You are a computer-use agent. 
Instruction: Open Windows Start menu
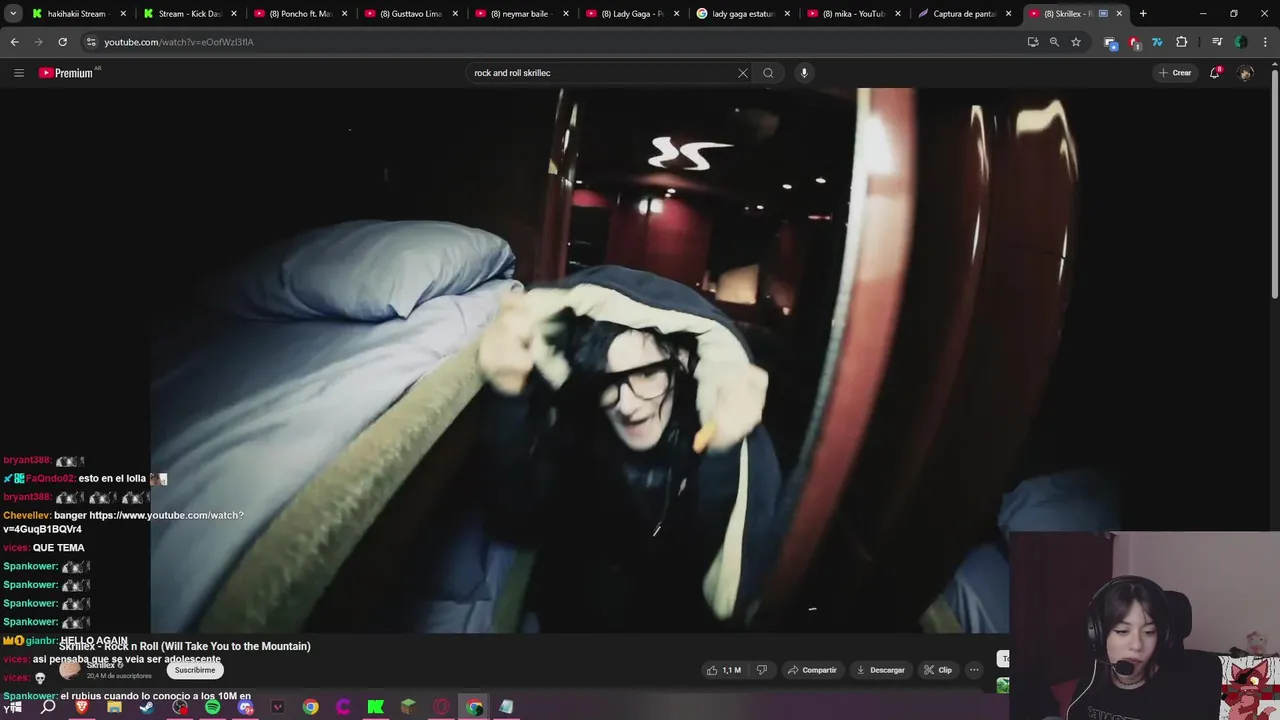tap(14, 707)
